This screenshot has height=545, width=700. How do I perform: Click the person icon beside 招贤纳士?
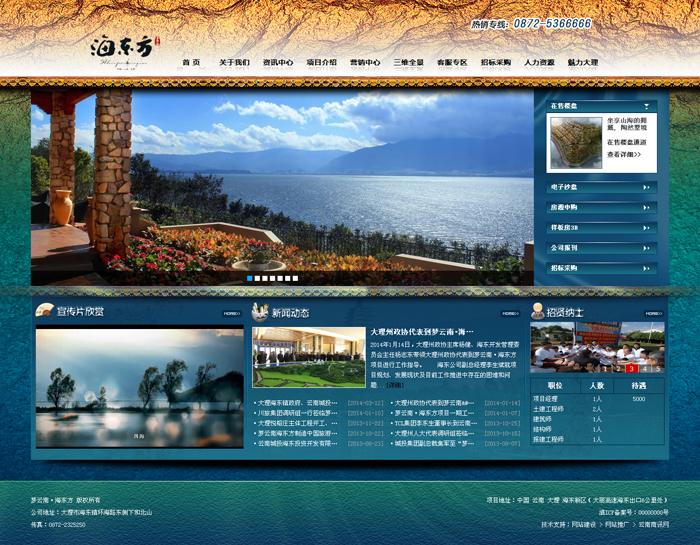pos(537,312)
